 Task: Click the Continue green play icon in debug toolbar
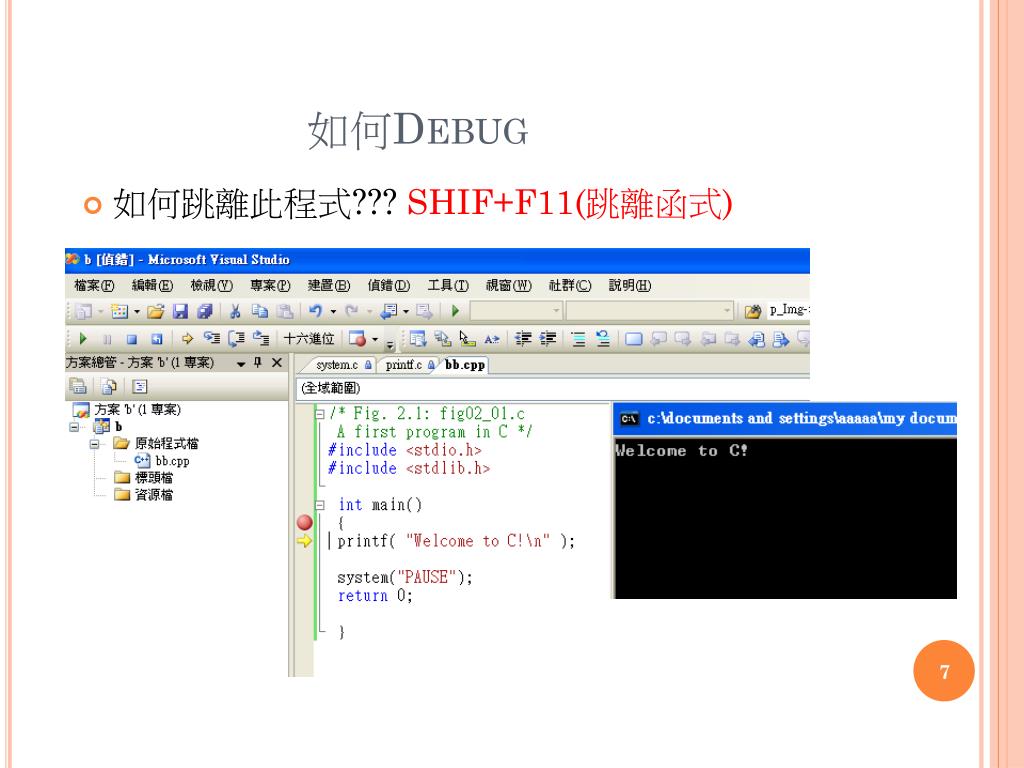point(83,338)
